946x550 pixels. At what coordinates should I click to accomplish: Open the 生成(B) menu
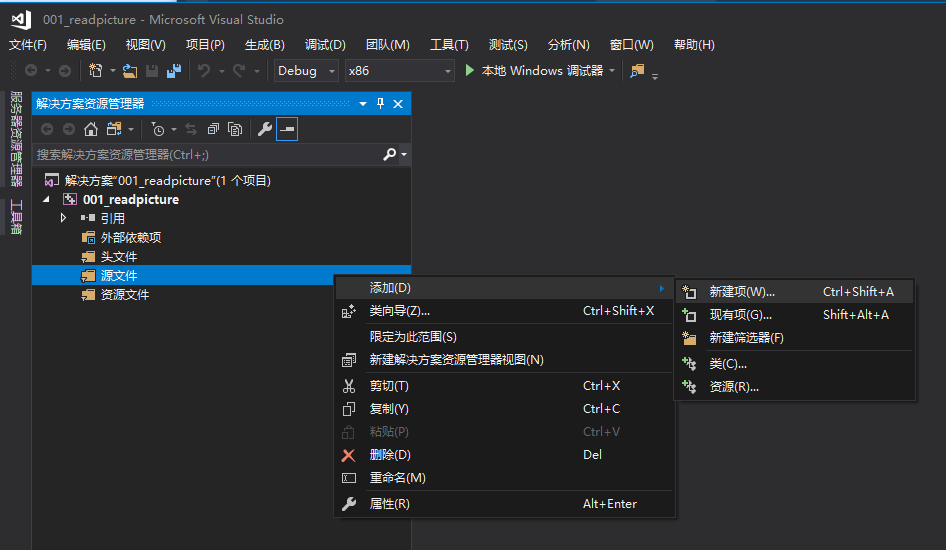(265, 45)
